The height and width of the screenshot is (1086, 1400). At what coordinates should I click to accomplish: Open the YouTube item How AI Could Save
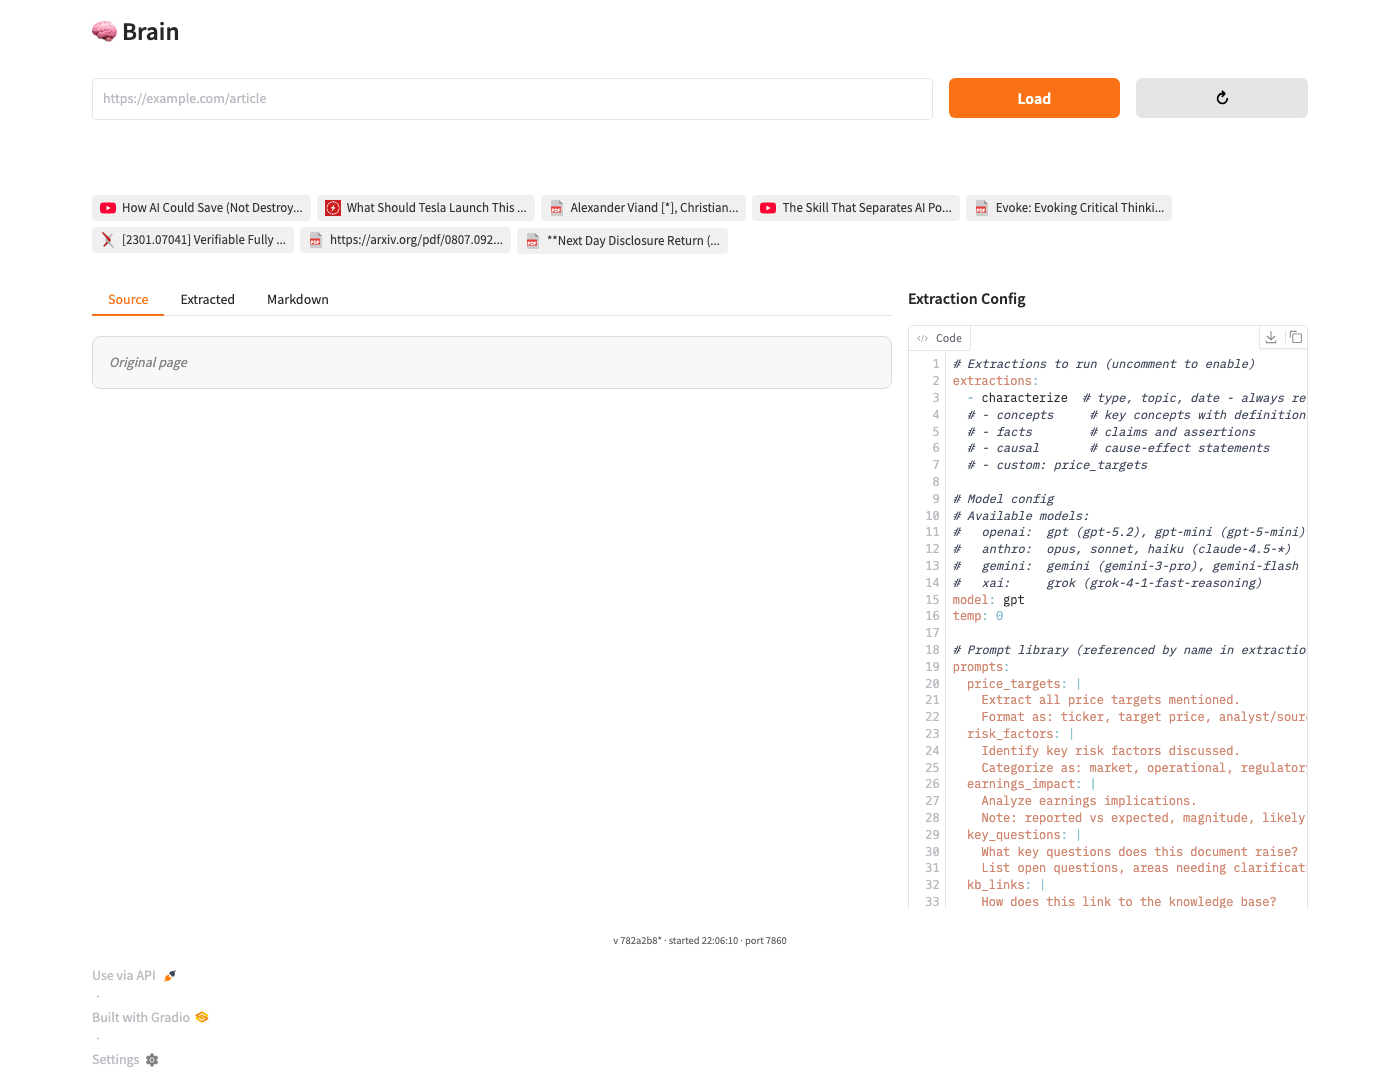tap(201, 208)
